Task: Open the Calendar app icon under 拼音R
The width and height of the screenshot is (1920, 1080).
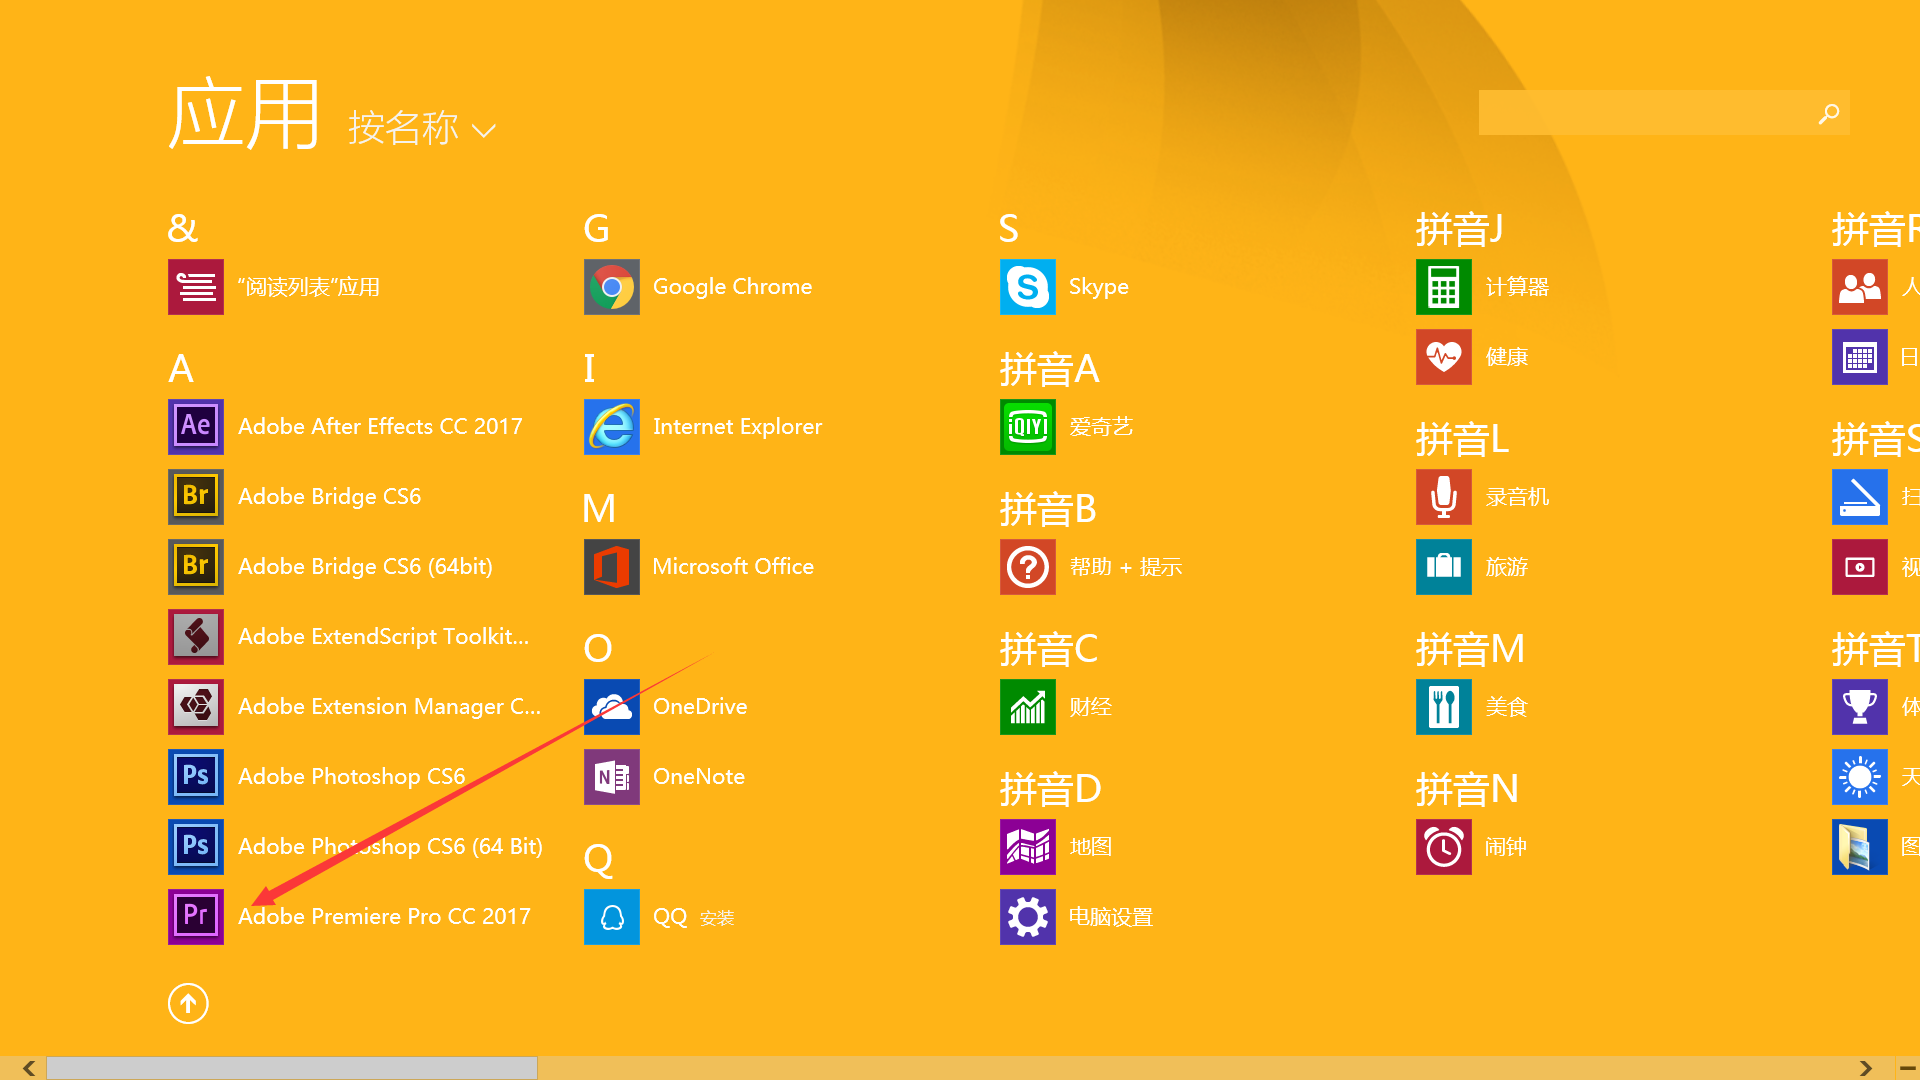Action: coord(1860,357)
